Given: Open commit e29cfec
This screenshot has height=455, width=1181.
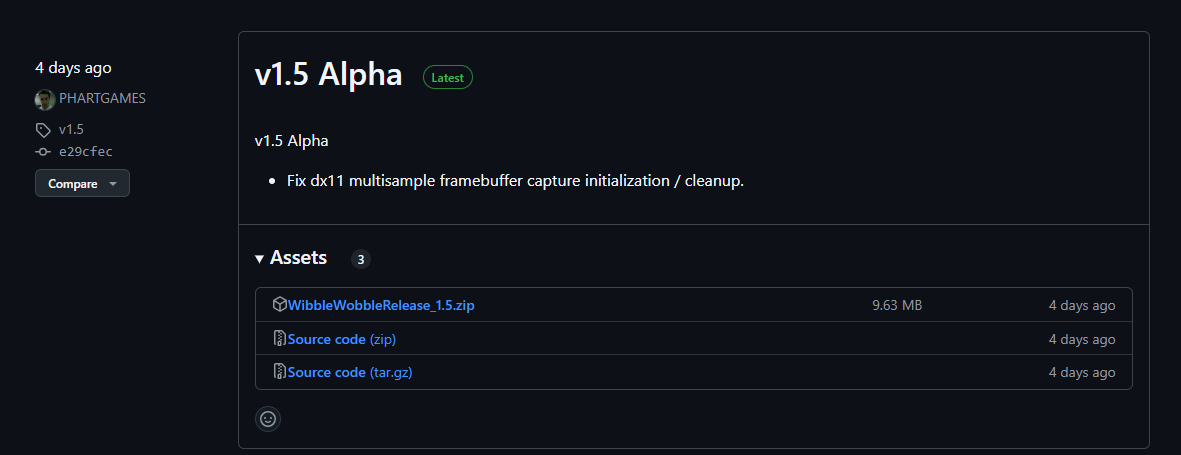Looking at the screenshot, I should click(85, 152).
